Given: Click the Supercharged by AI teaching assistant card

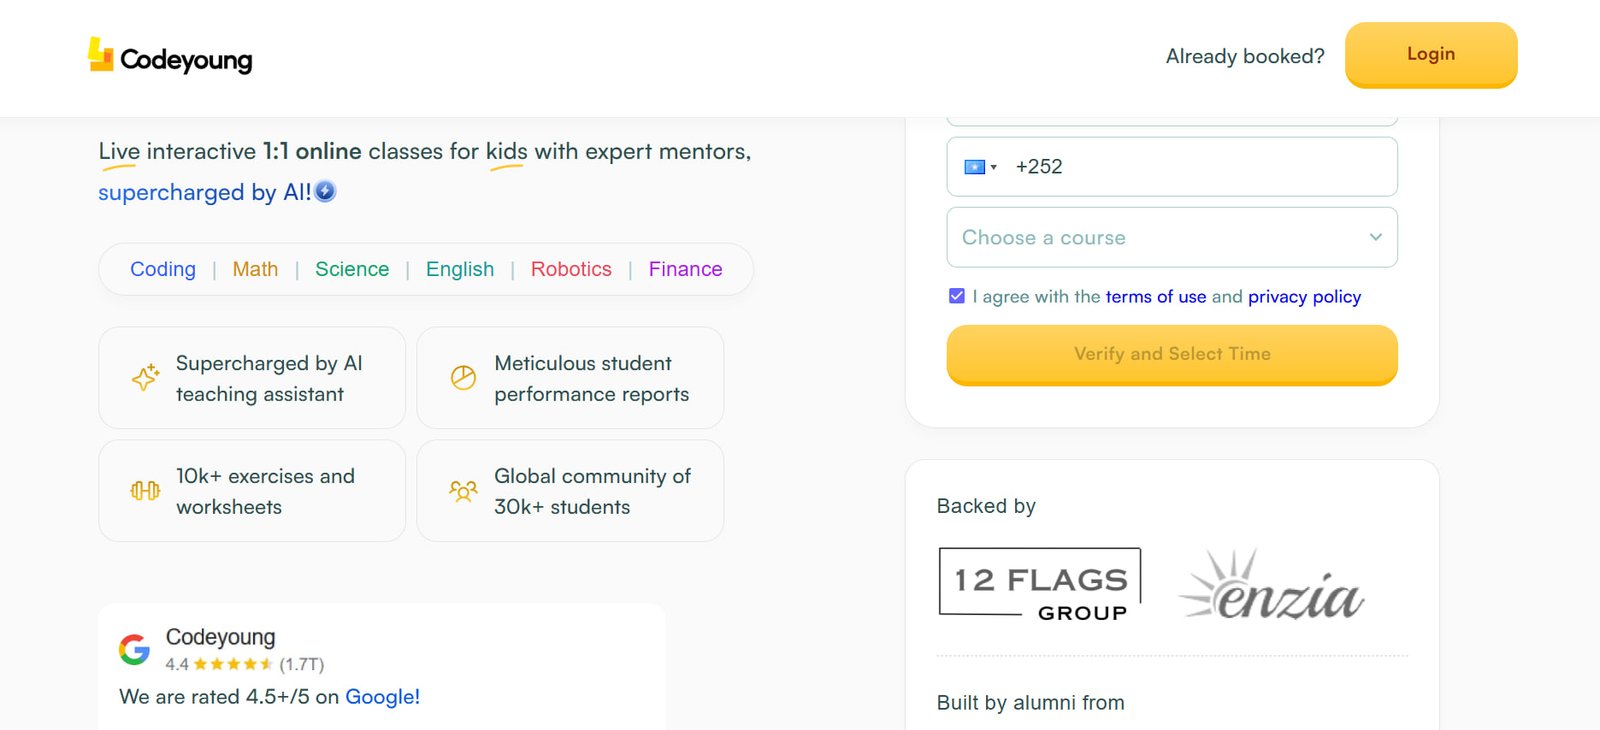Looking at the screenshot, I should click(x=252, y=378).
